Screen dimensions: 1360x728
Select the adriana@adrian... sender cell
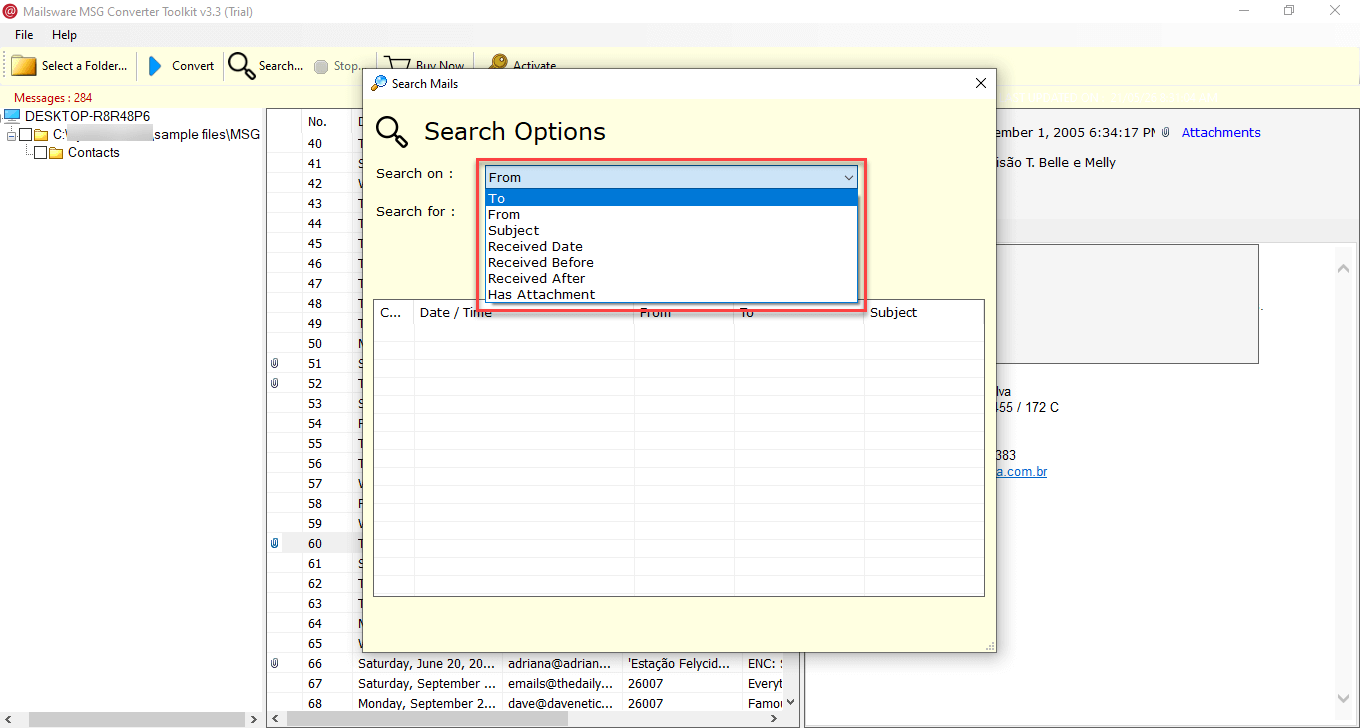point(559,663)
